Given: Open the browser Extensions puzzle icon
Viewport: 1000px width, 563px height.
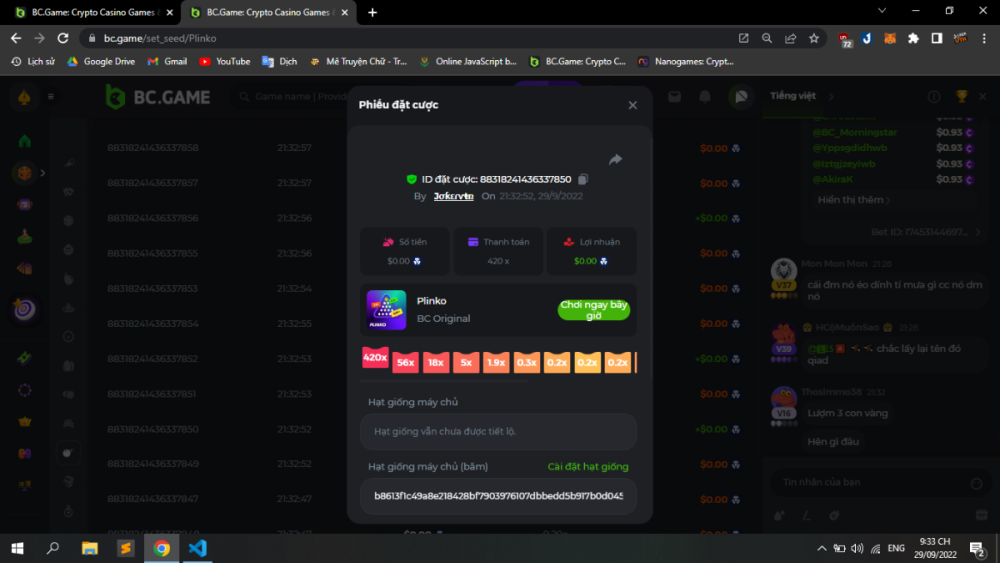Looking at the screenshot, I should 913,38.
